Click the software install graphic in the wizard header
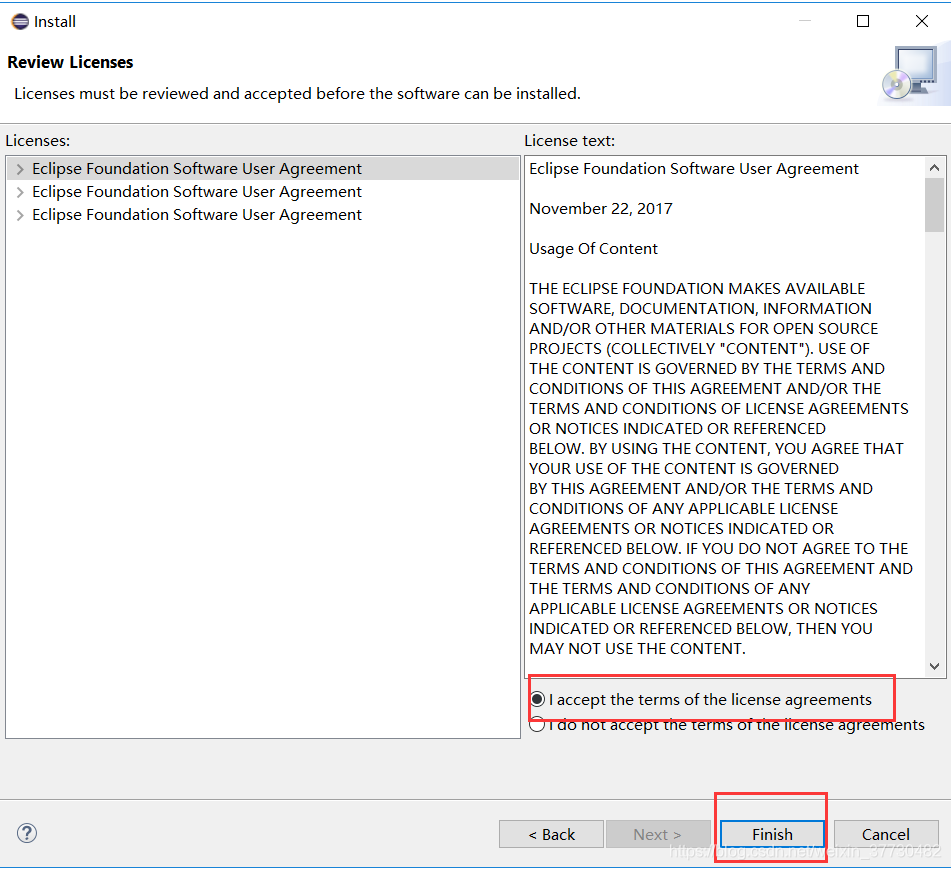This screenshot has width=951, height=870. 912,73
